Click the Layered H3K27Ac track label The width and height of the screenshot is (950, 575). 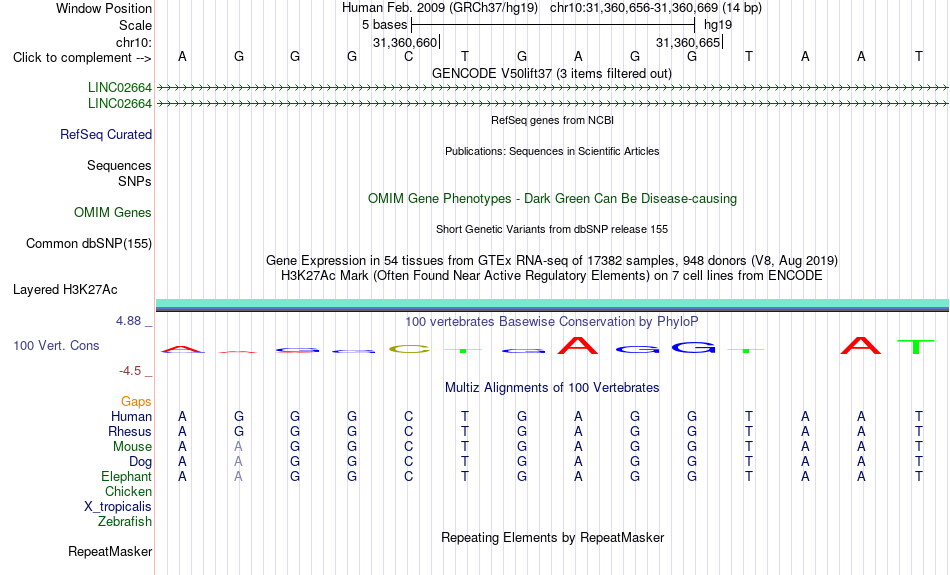coord(65,290)
